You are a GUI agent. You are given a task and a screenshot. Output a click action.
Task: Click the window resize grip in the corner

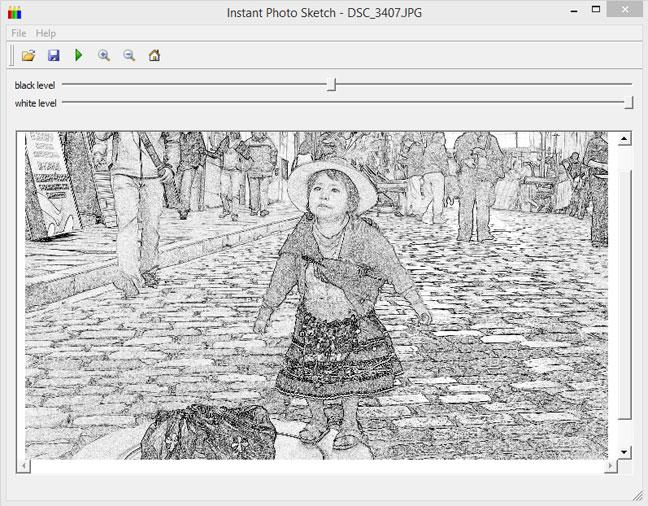coord(638,496)
